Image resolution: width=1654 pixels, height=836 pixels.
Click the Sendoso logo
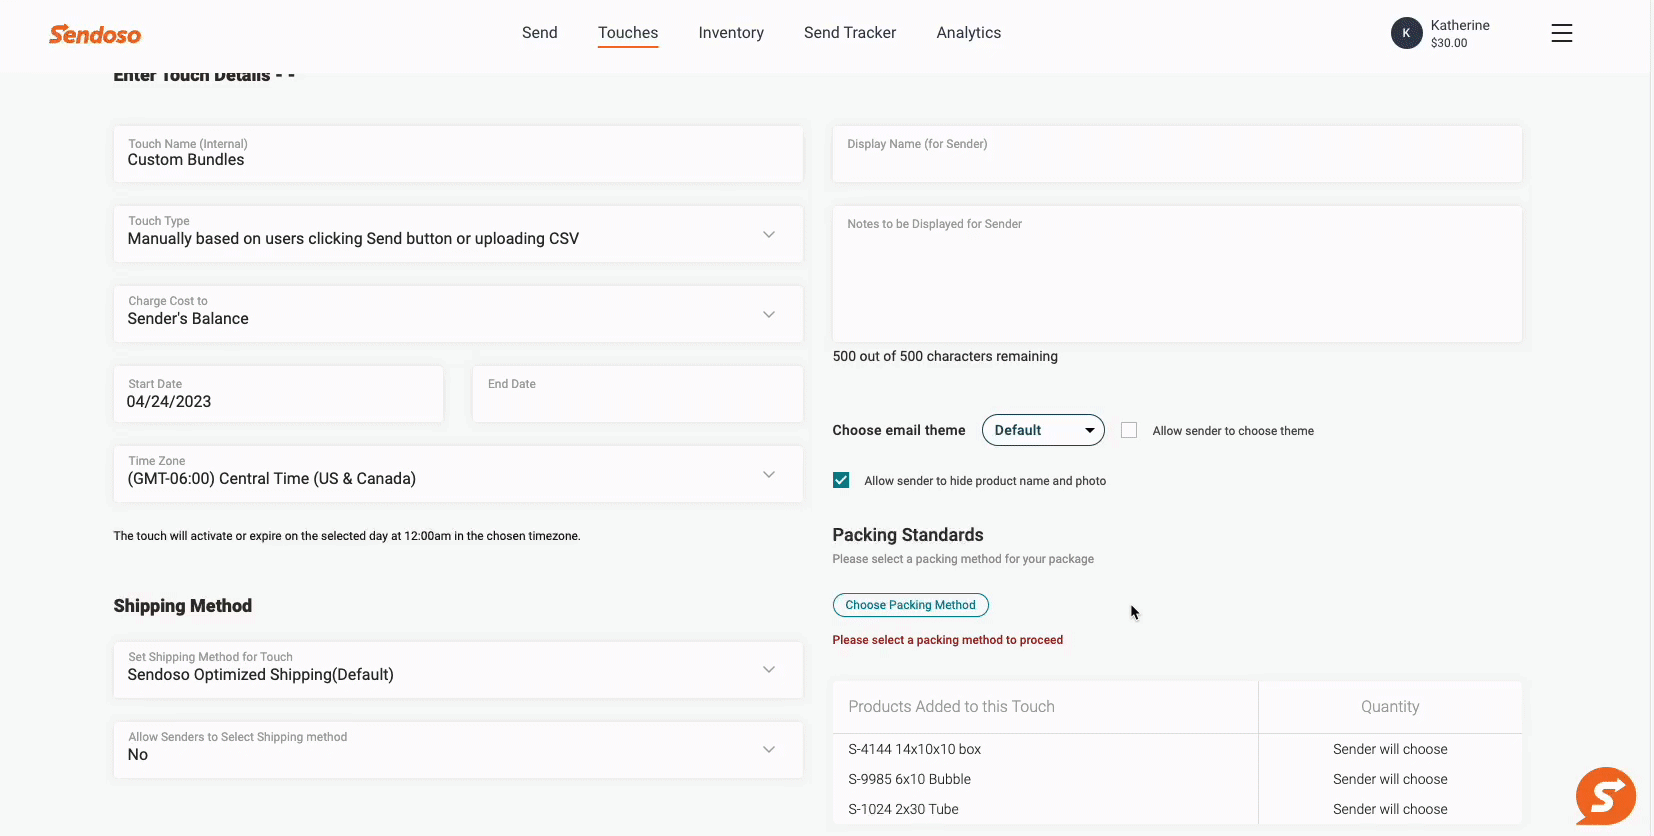coord(95,35)
